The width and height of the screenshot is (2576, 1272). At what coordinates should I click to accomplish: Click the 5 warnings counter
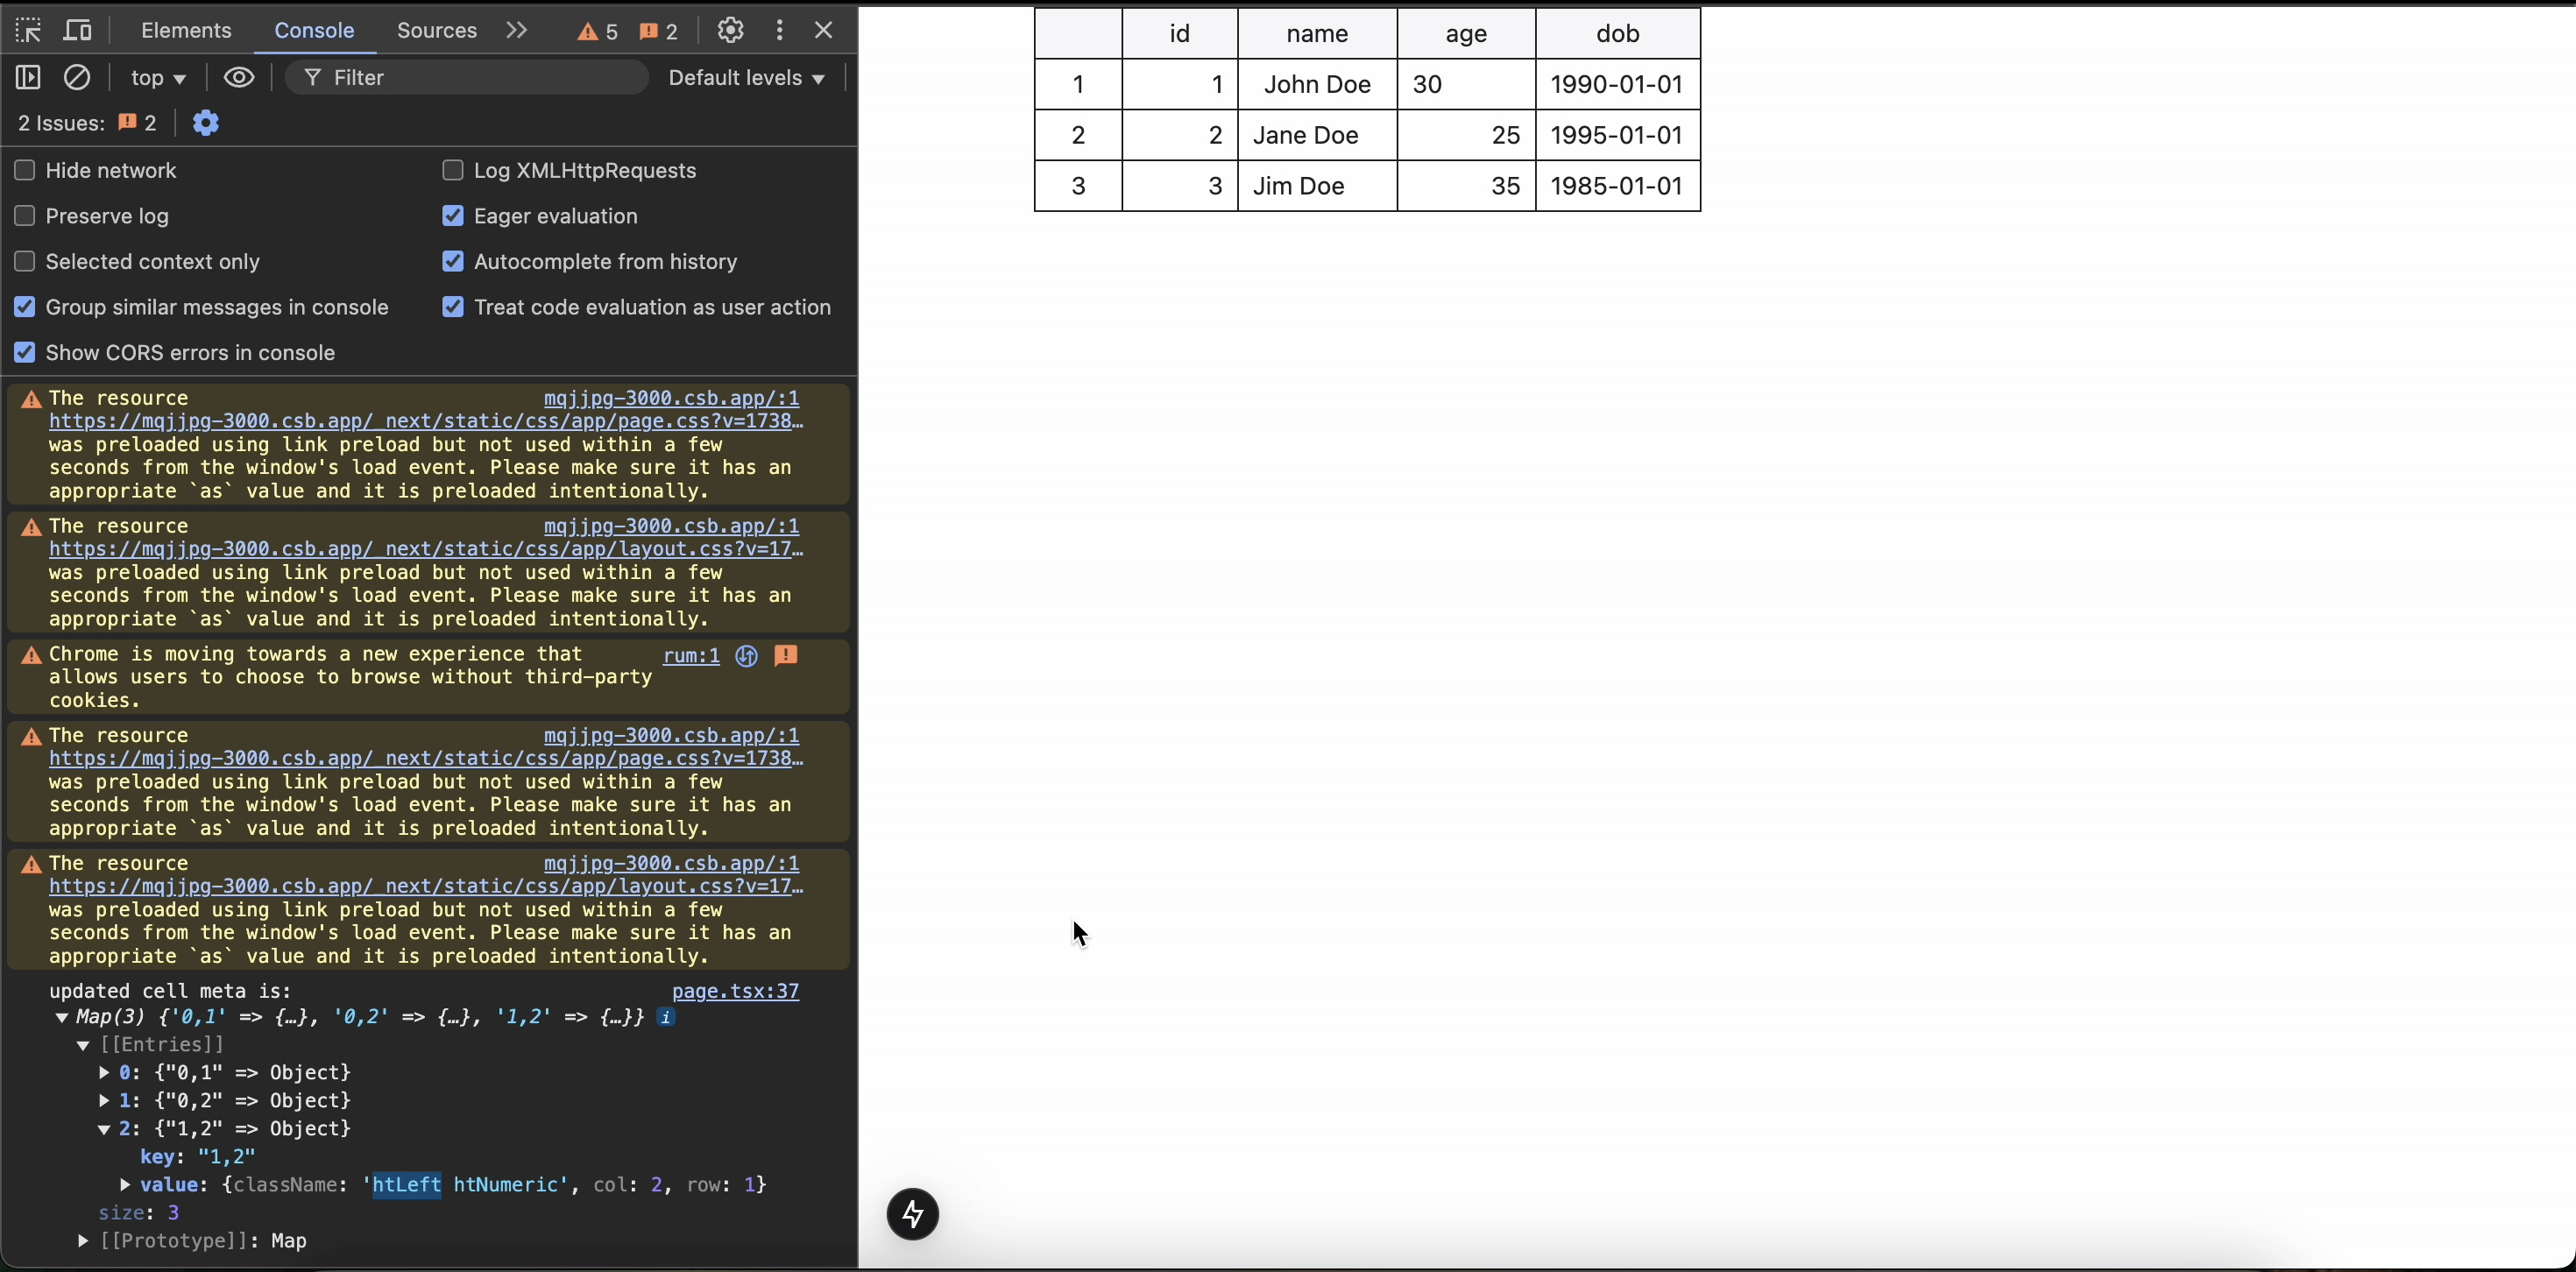[x=598, y=32]
